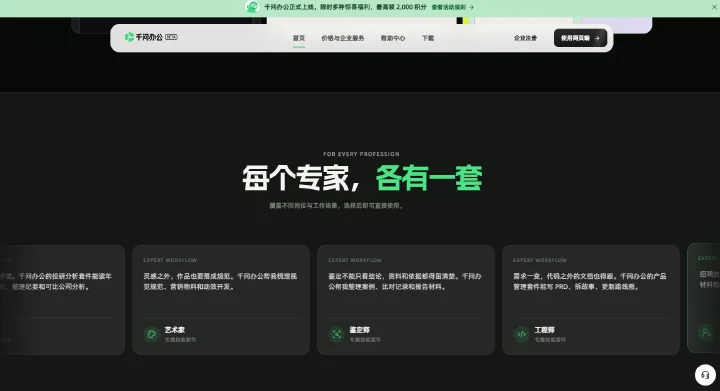
Task: Select the 艺术家 card title
Action: pyautogui.click(x=174, y=330)
